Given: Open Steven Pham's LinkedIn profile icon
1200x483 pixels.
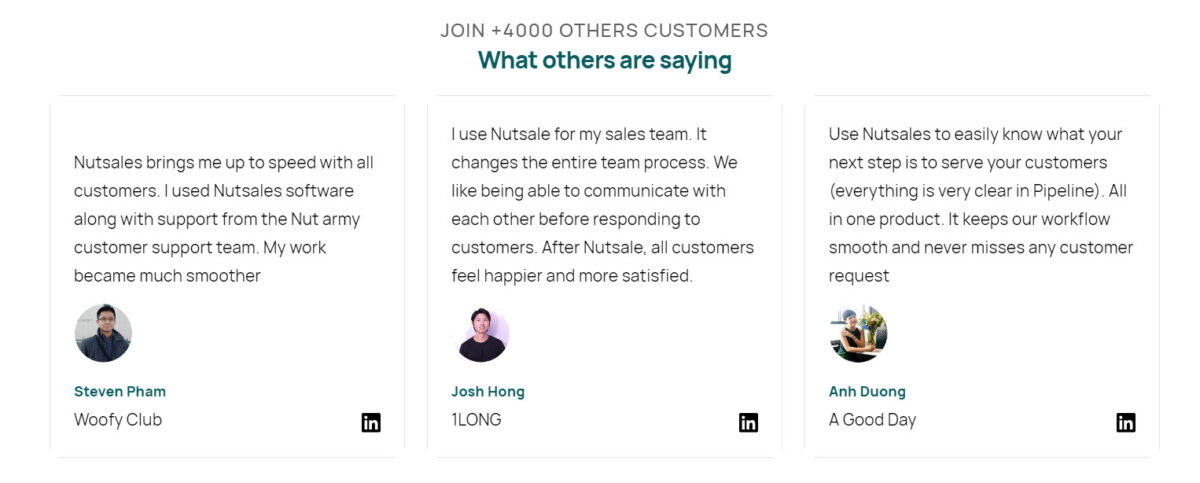Looking at the screenshot, I should (371, 423).
